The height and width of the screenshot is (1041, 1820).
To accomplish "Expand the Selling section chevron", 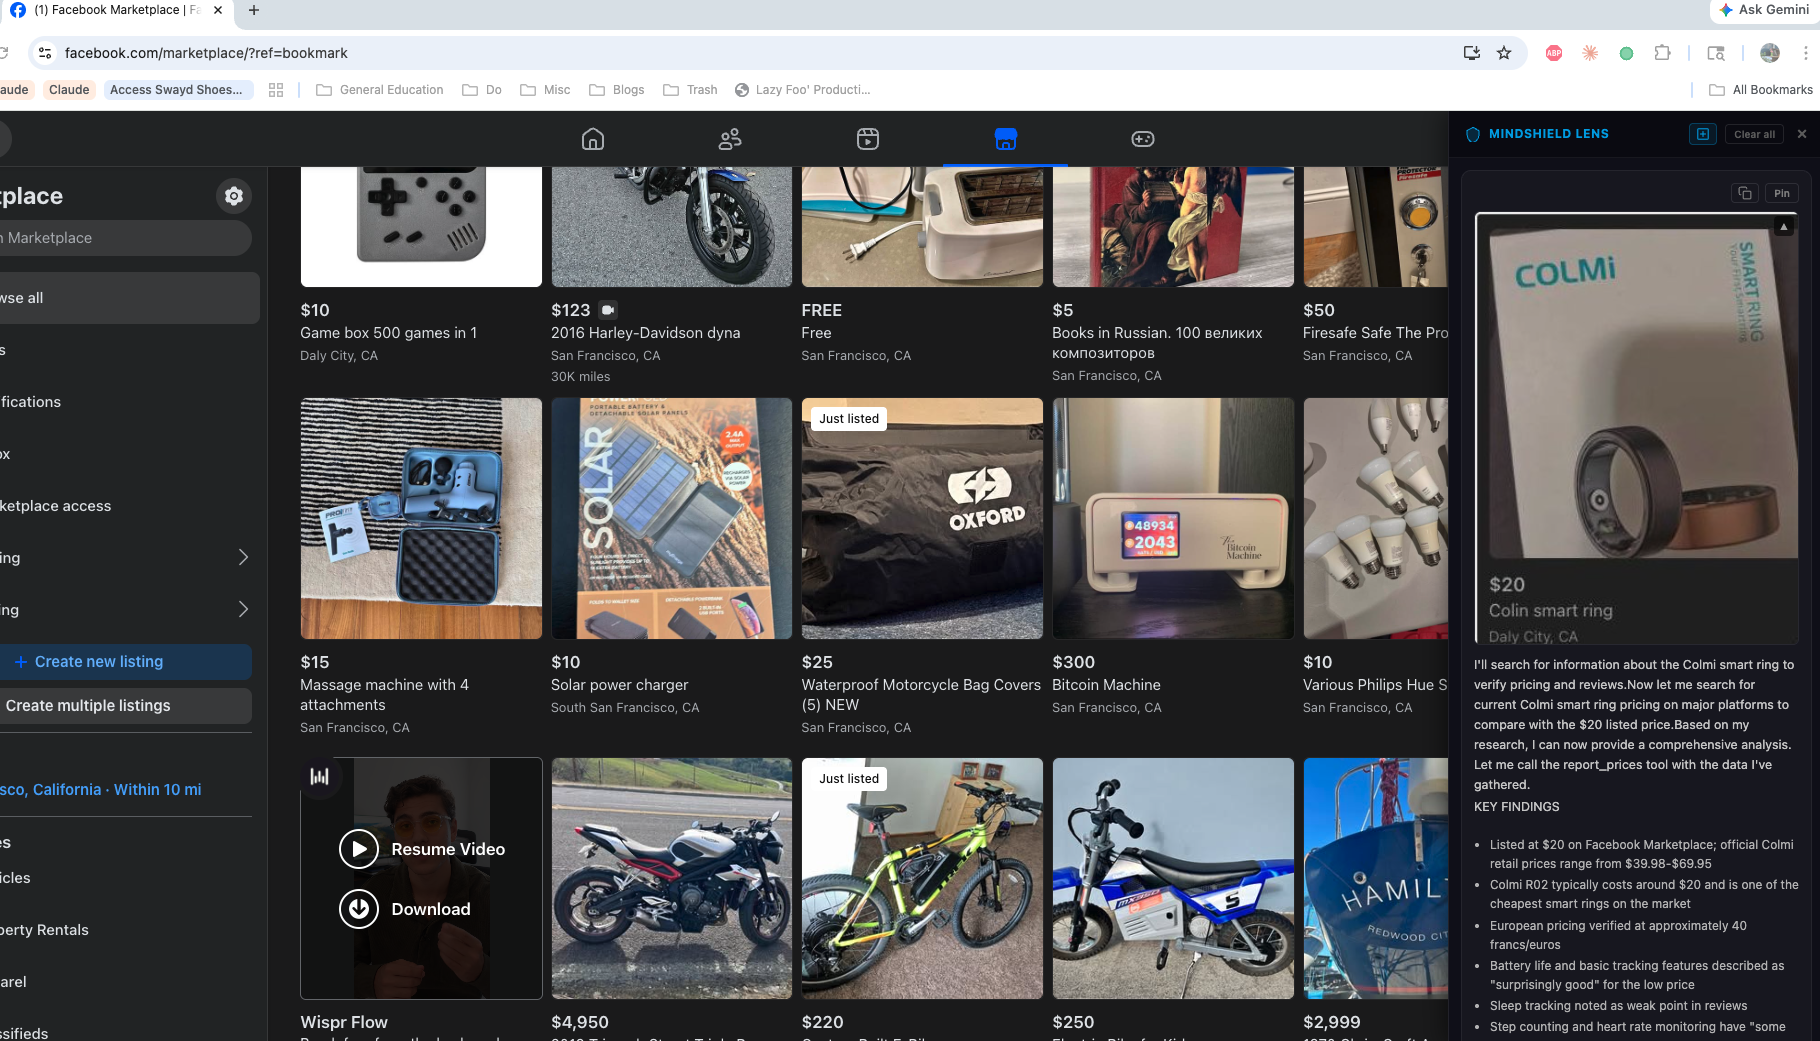I will (x=243, y=609).
